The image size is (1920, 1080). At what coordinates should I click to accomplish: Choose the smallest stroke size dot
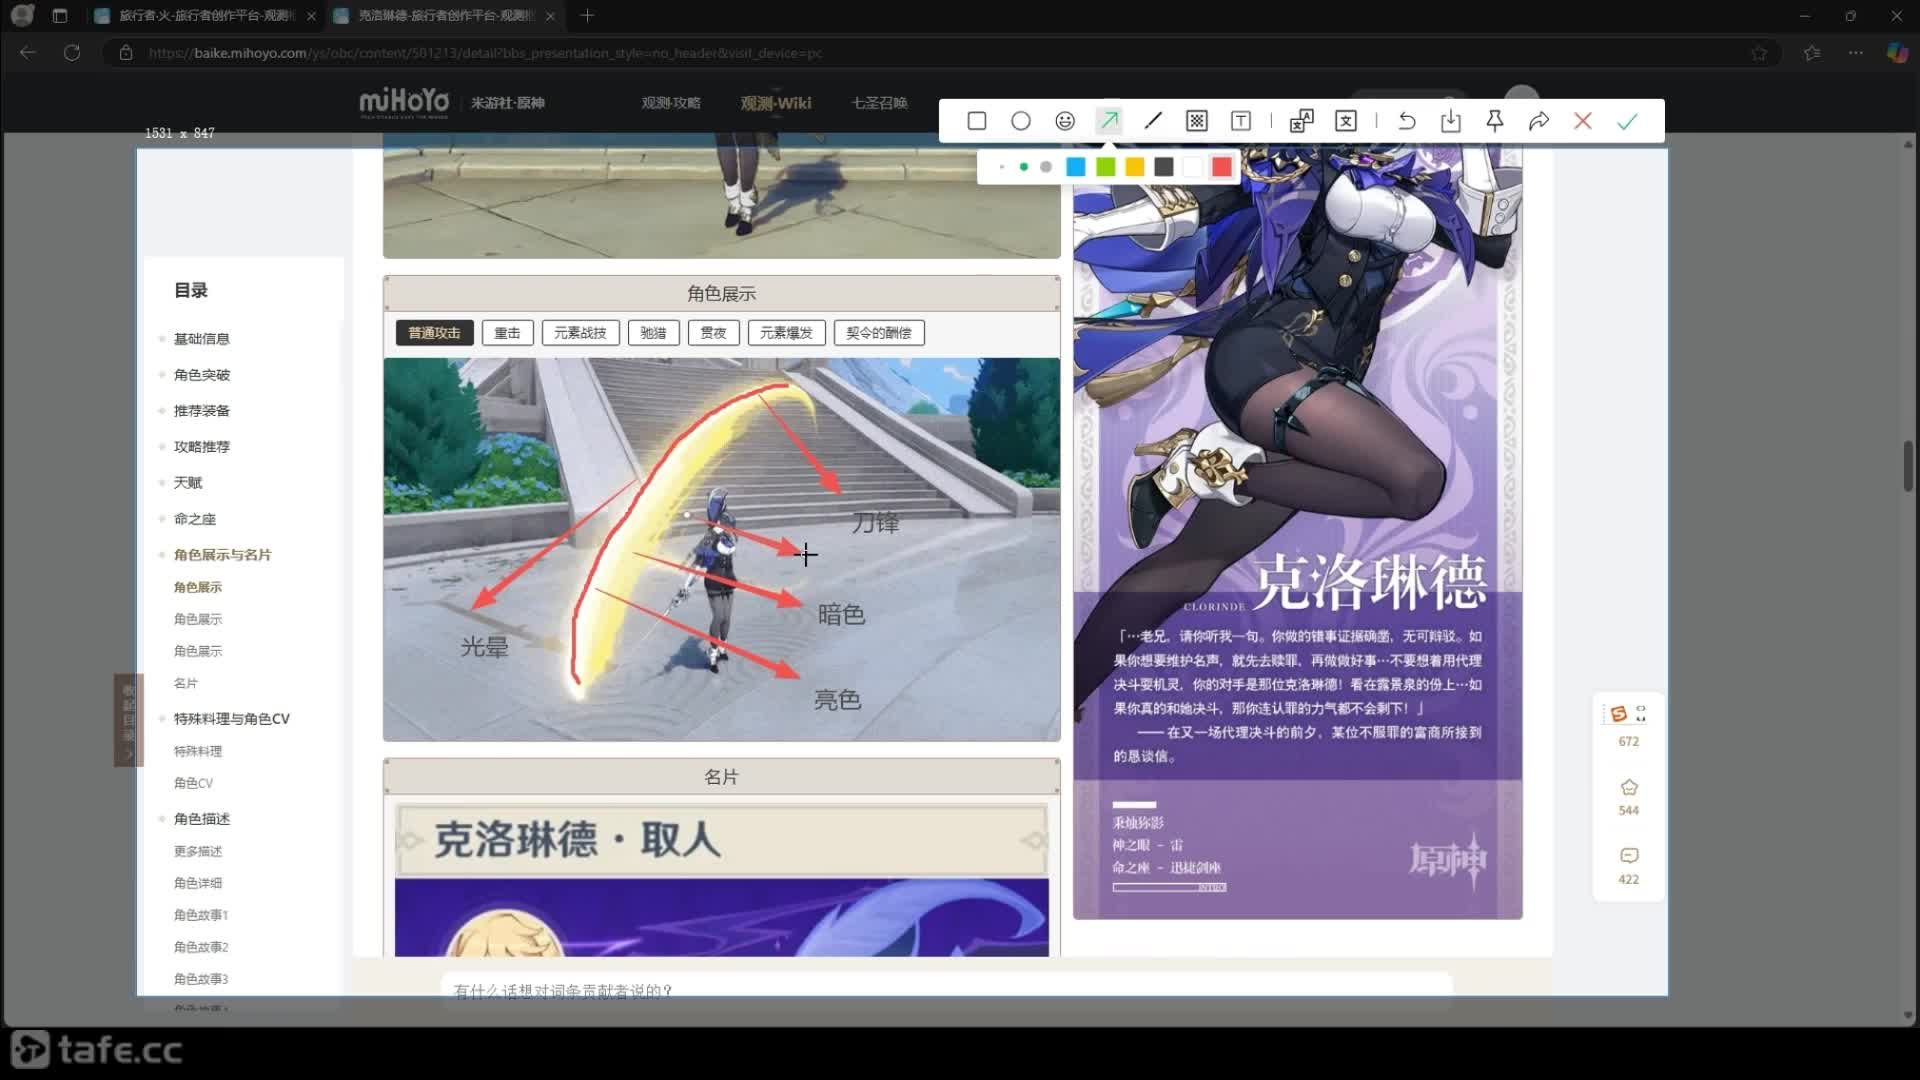1002,167
